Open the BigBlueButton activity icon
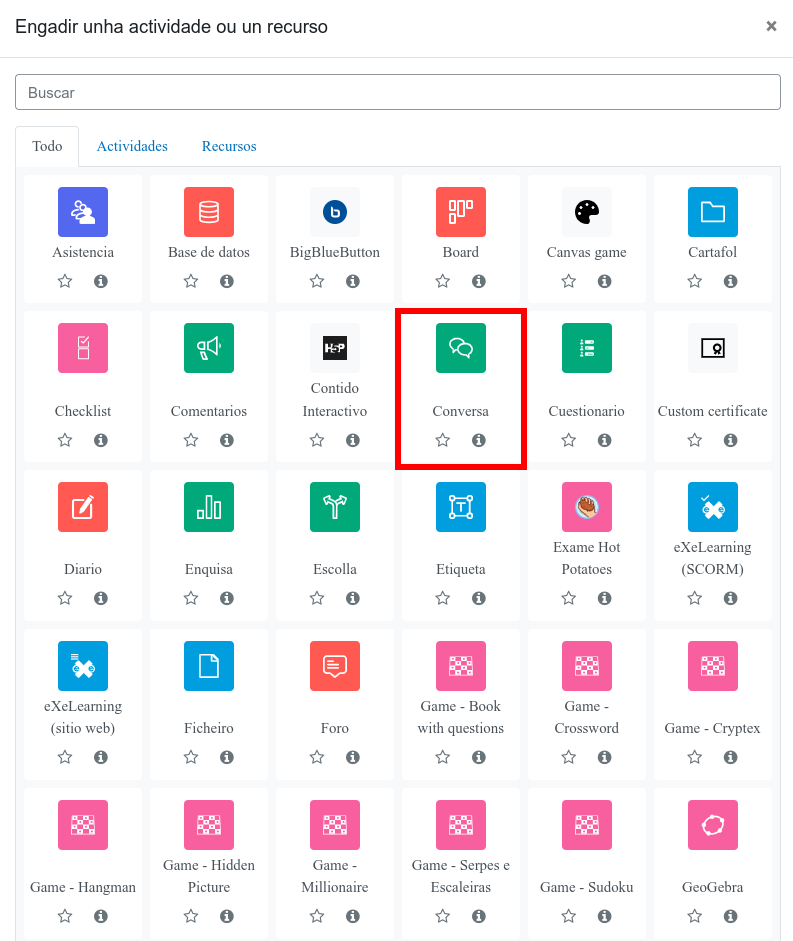This screenshot has height=941, width=793. pos(335,212)
